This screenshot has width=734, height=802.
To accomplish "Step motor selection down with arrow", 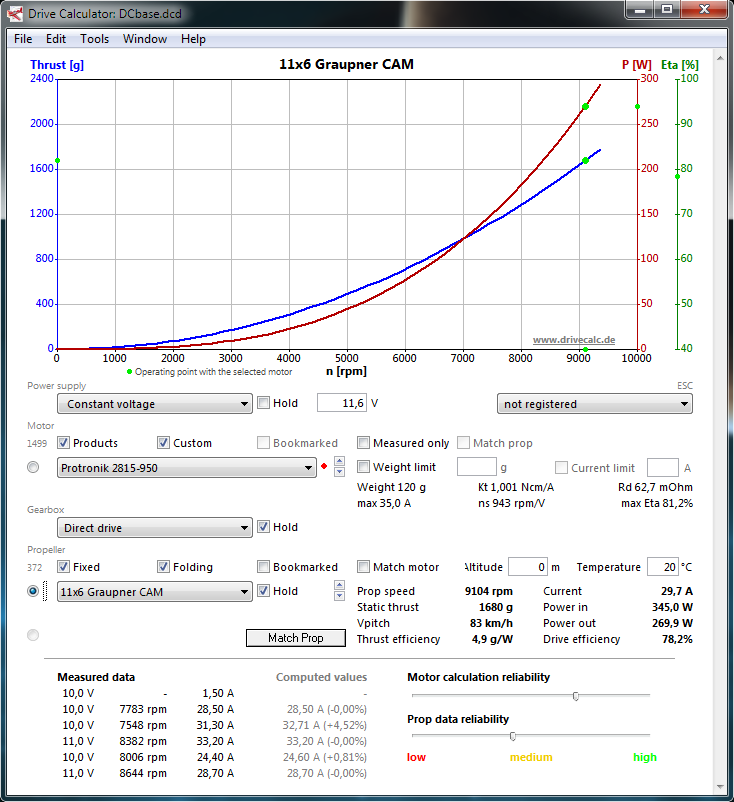I will coord(339,472).
